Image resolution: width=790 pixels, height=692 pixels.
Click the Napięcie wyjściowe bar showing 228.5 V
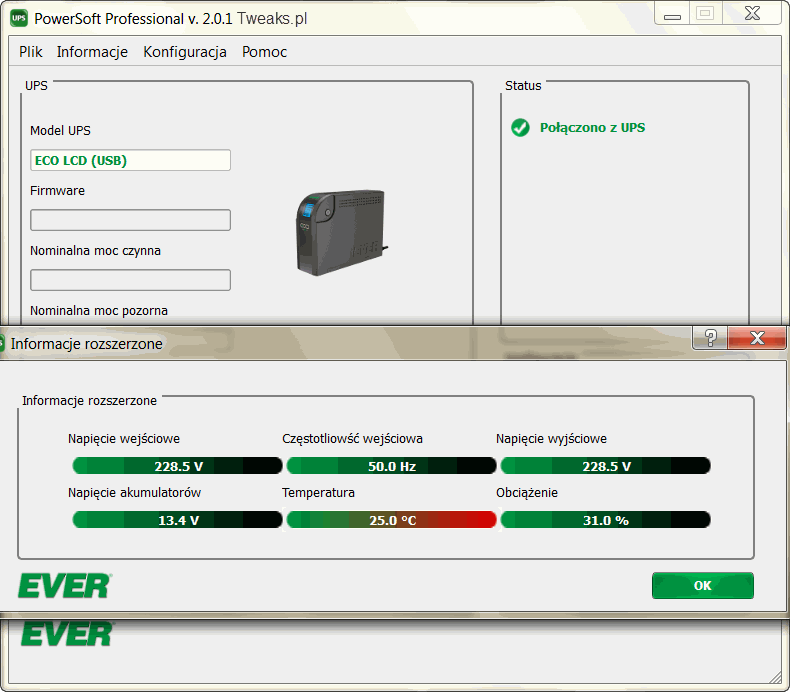click(606, 466)
